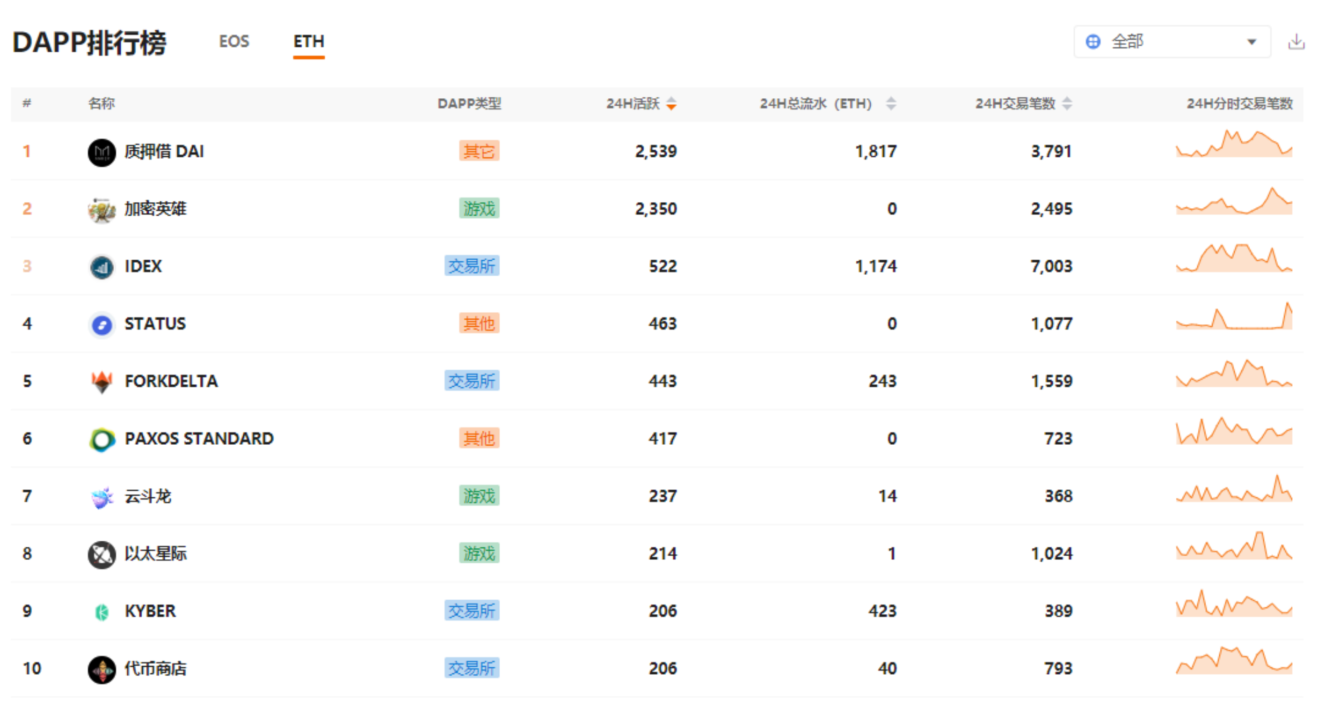The width and height of the screenshot is (1320, 703).
Task: Click the STATUS transaction sparkline chart
Action: (1234, 316)
